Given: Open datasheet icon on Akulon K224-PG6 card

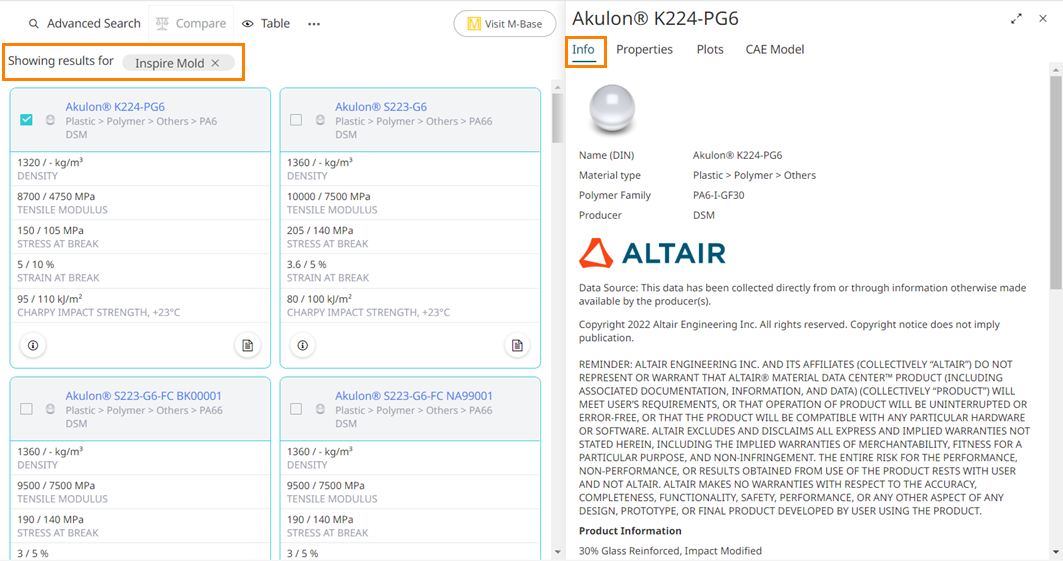Looking at the screenshot, I should pyautogui.click(x=247, y=345).
